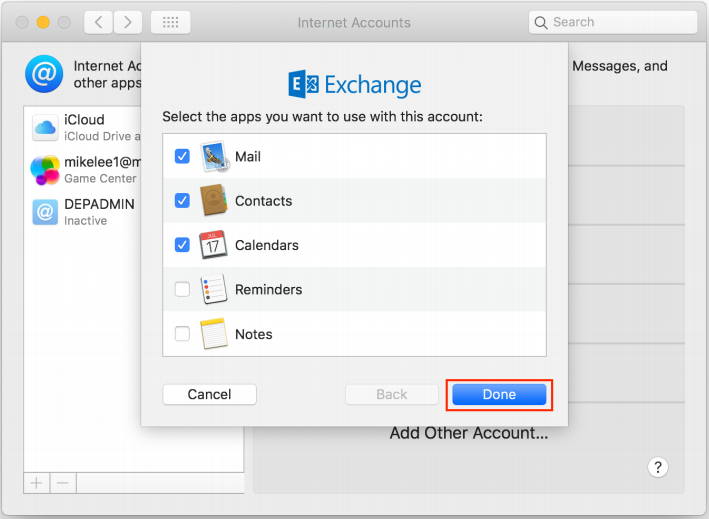Click the Notes notepad icon
Viewport: 709px width, 519px height.
coord(213,334)
